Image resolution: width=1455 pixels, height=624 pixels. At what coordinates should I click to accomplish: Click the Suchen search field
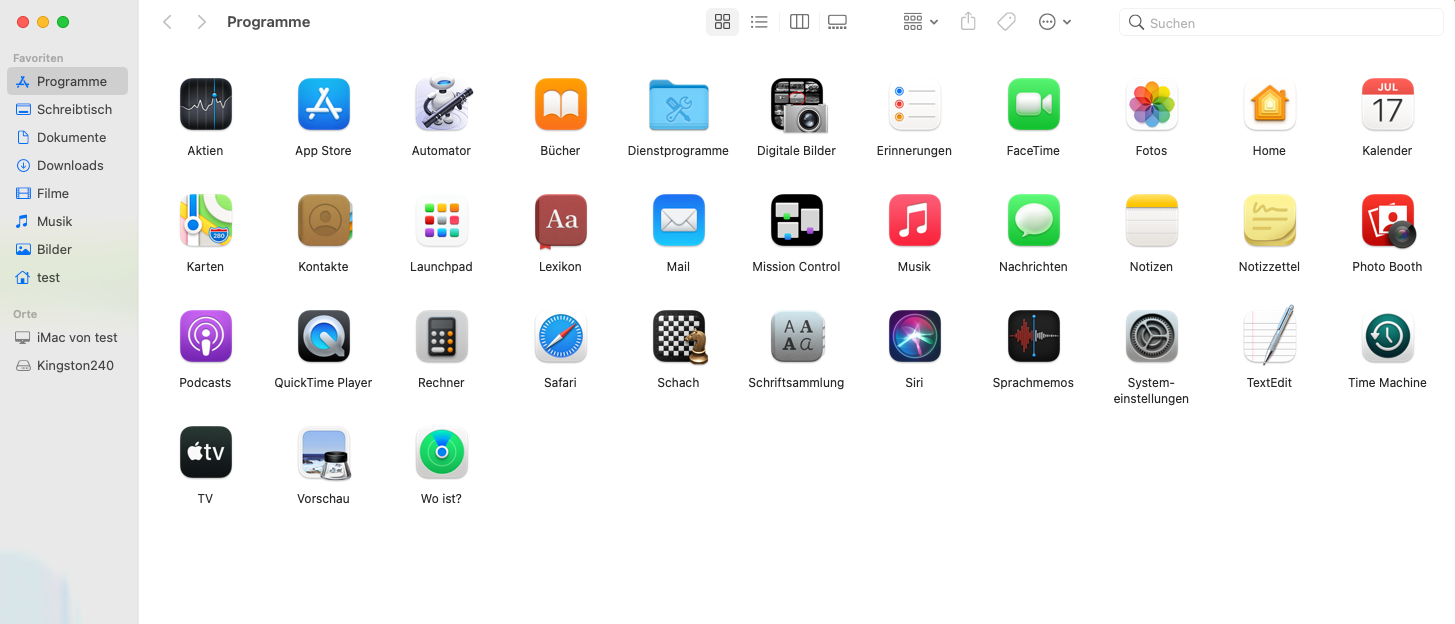tap(1281, 22)
